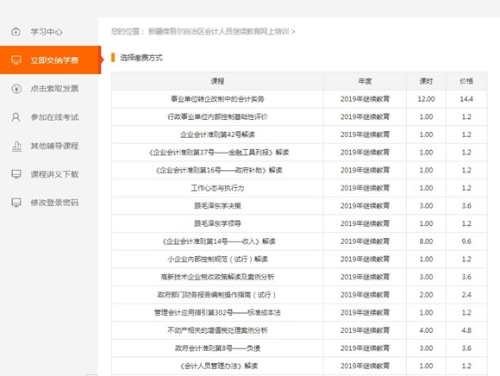Open 课程讲义下载 sidebar entry
The height and width of the screenshot is (376, 500).
tap(55, 174)
